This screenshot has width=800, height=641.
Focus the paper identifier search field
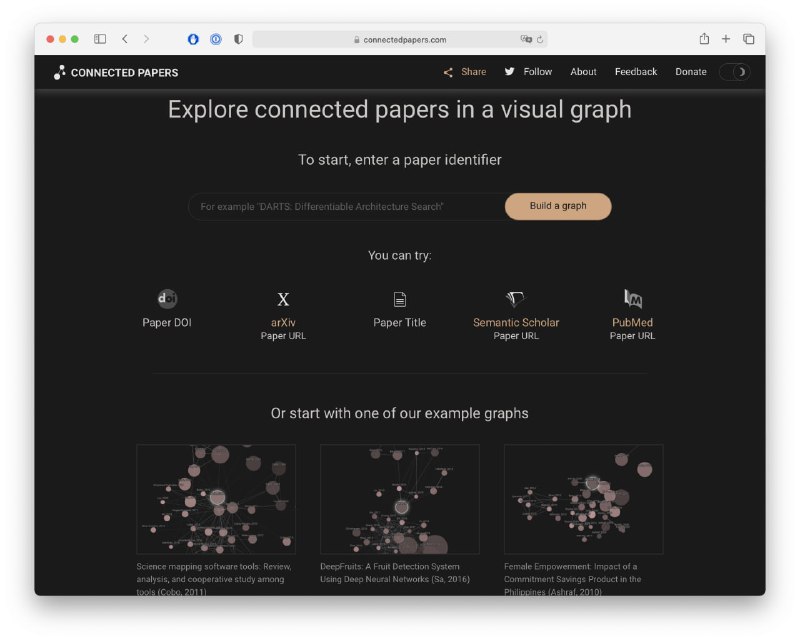tap(347, 207)
